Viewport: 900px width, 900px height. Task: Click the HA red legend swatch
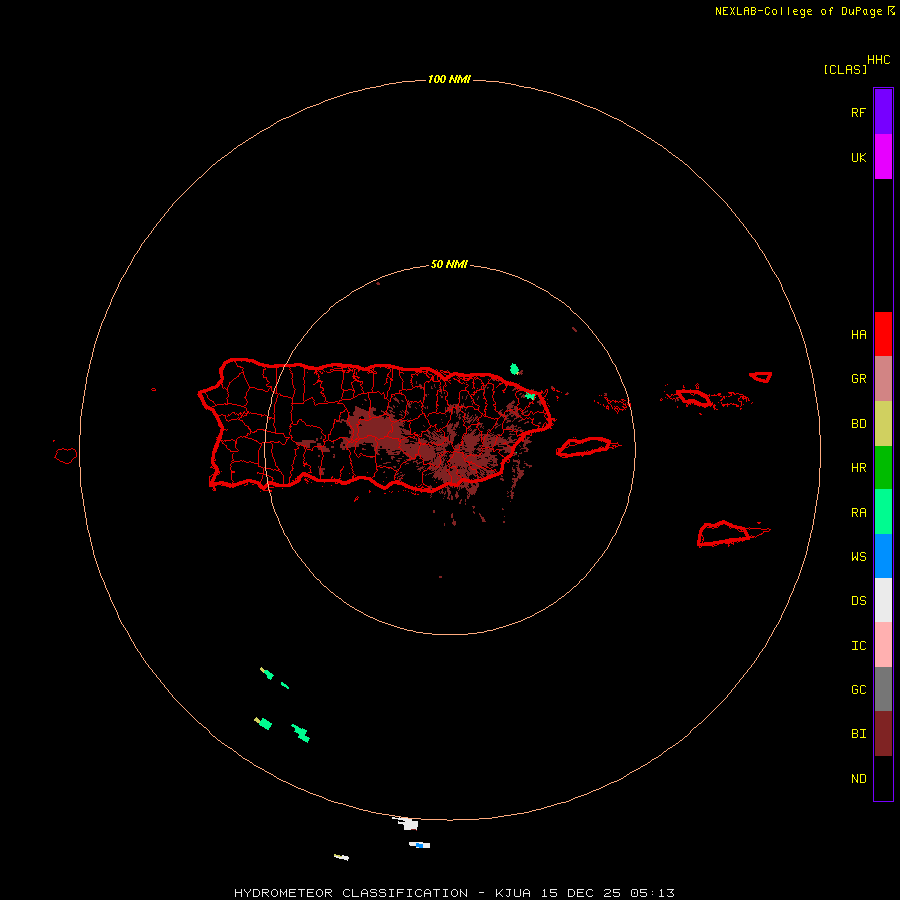883,334
